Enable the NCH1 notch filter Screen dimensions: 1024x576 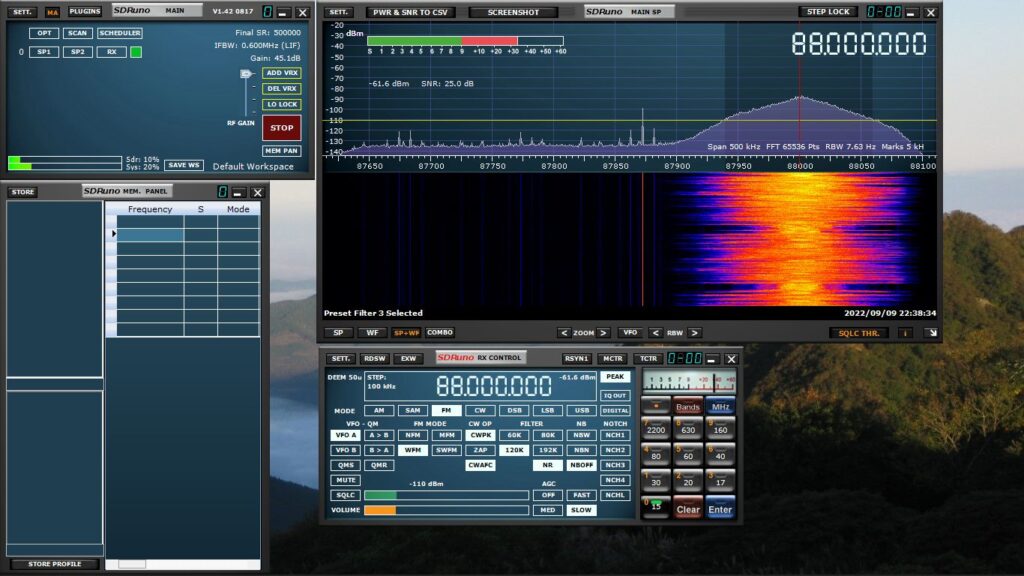tap(615, 435)
